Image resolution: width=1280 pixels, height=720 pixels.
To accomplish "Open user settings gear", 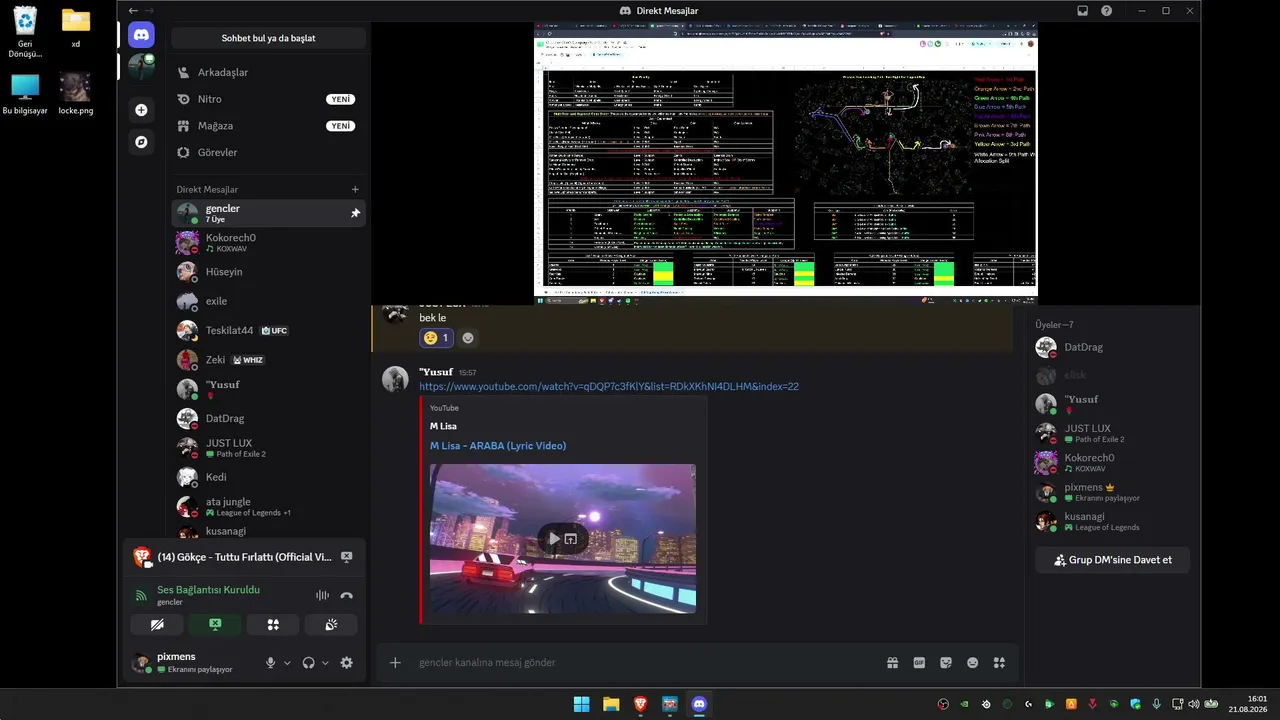I will tap(346, 662).
